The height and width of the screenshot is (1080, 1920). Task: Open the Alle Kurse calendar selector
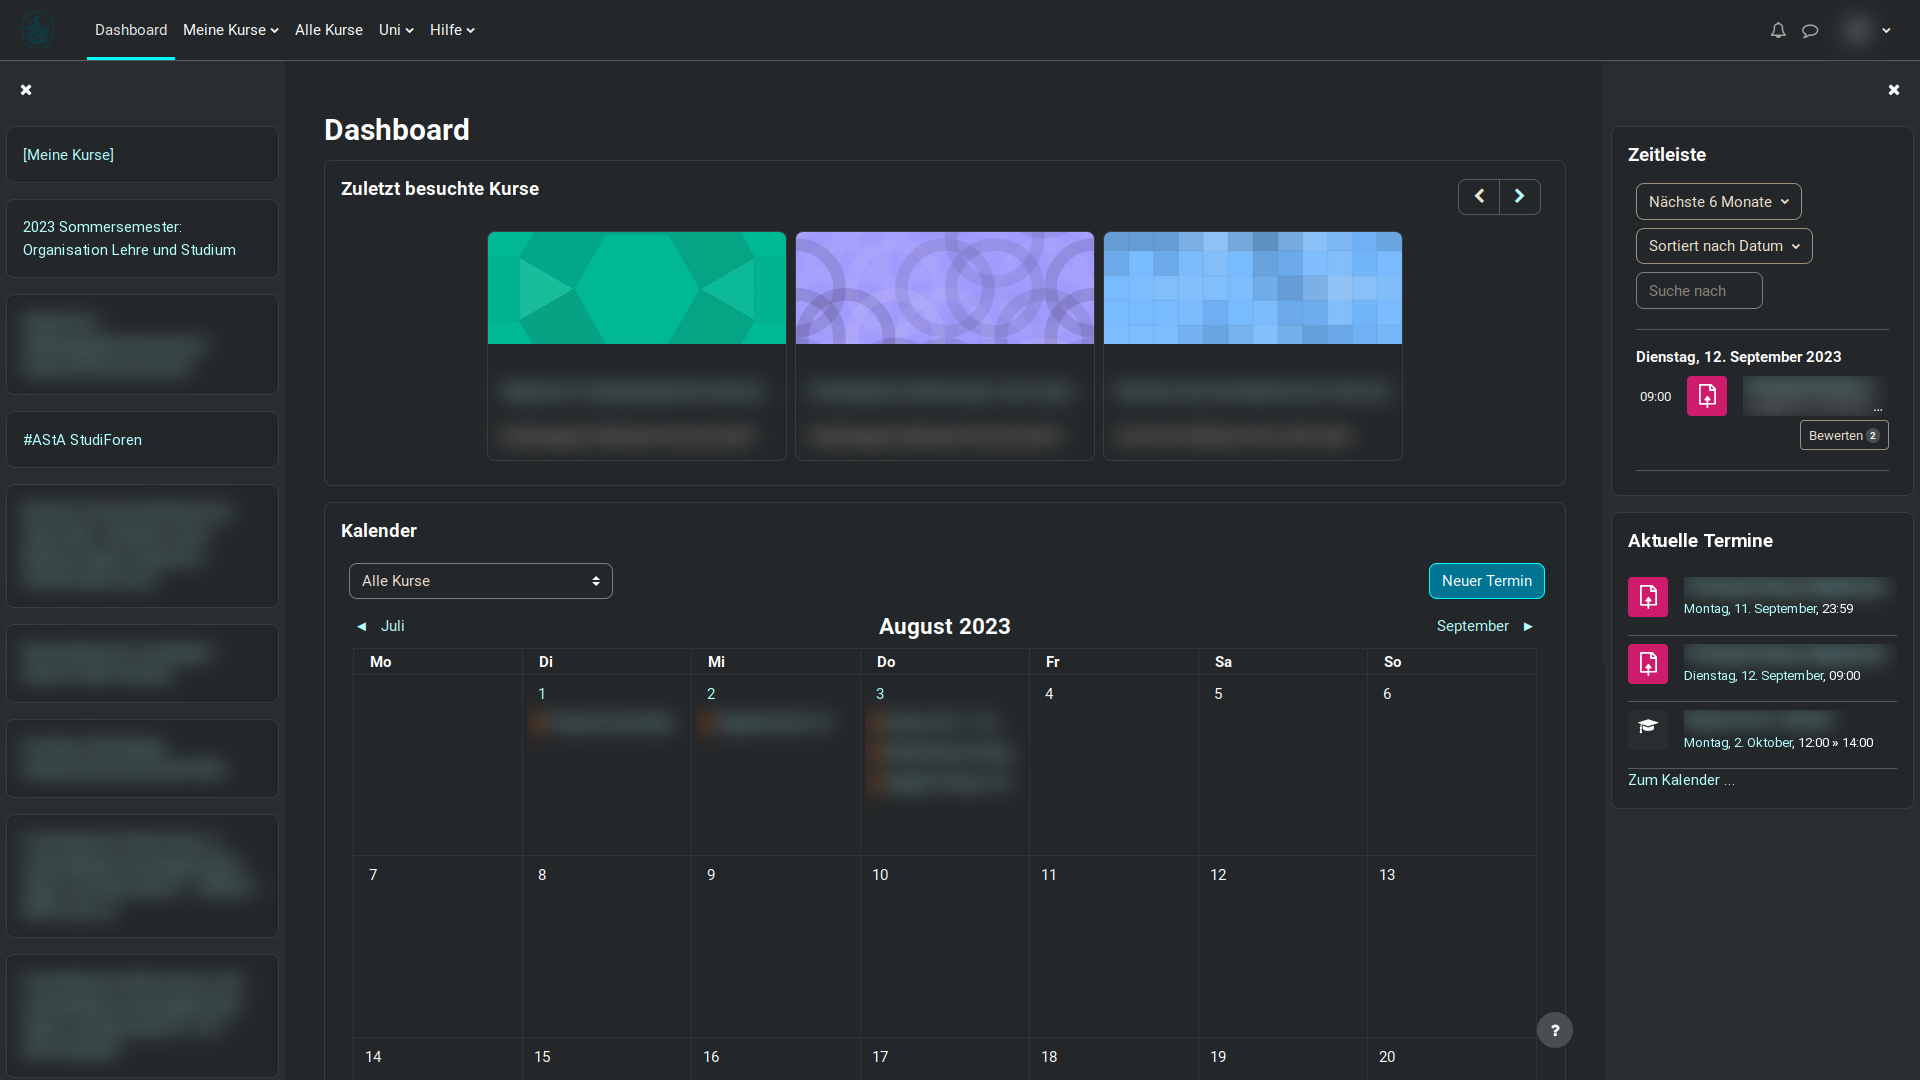[480, 581]
